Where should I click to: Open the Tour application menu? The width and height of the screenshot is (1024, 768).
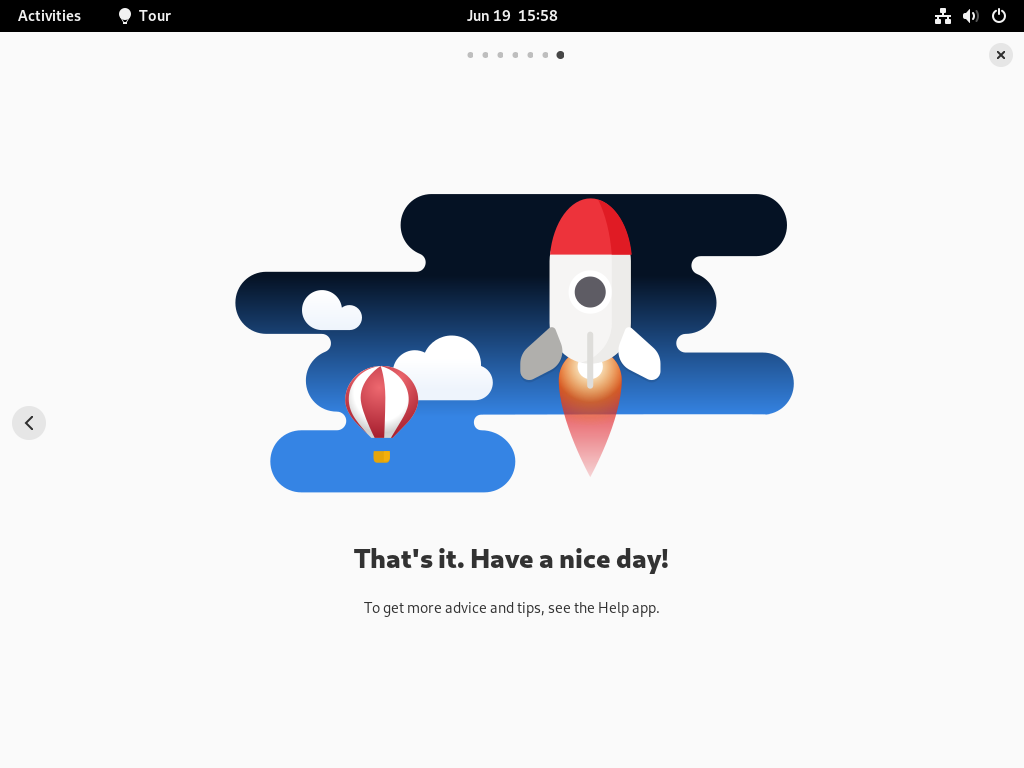[144, 16]
